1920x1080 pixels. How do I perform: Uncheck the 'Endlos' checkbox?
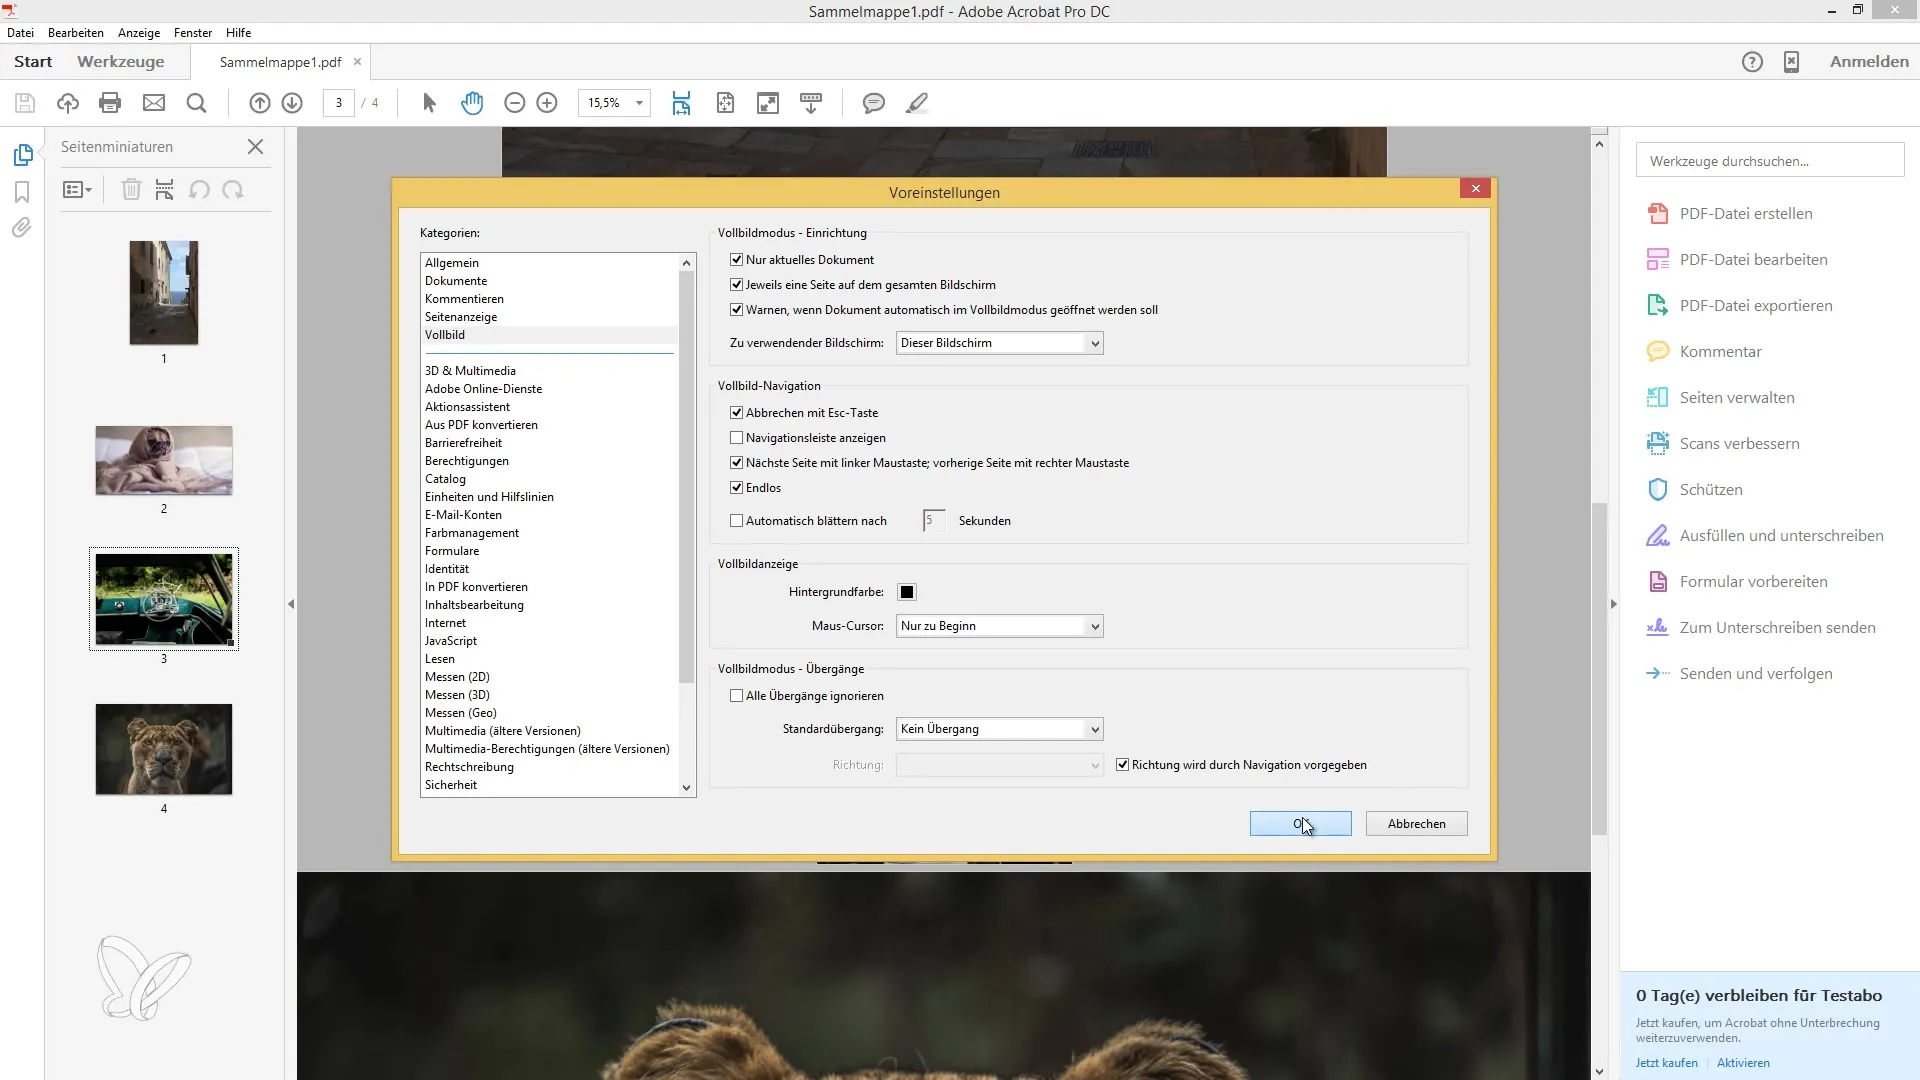[737, 488]
